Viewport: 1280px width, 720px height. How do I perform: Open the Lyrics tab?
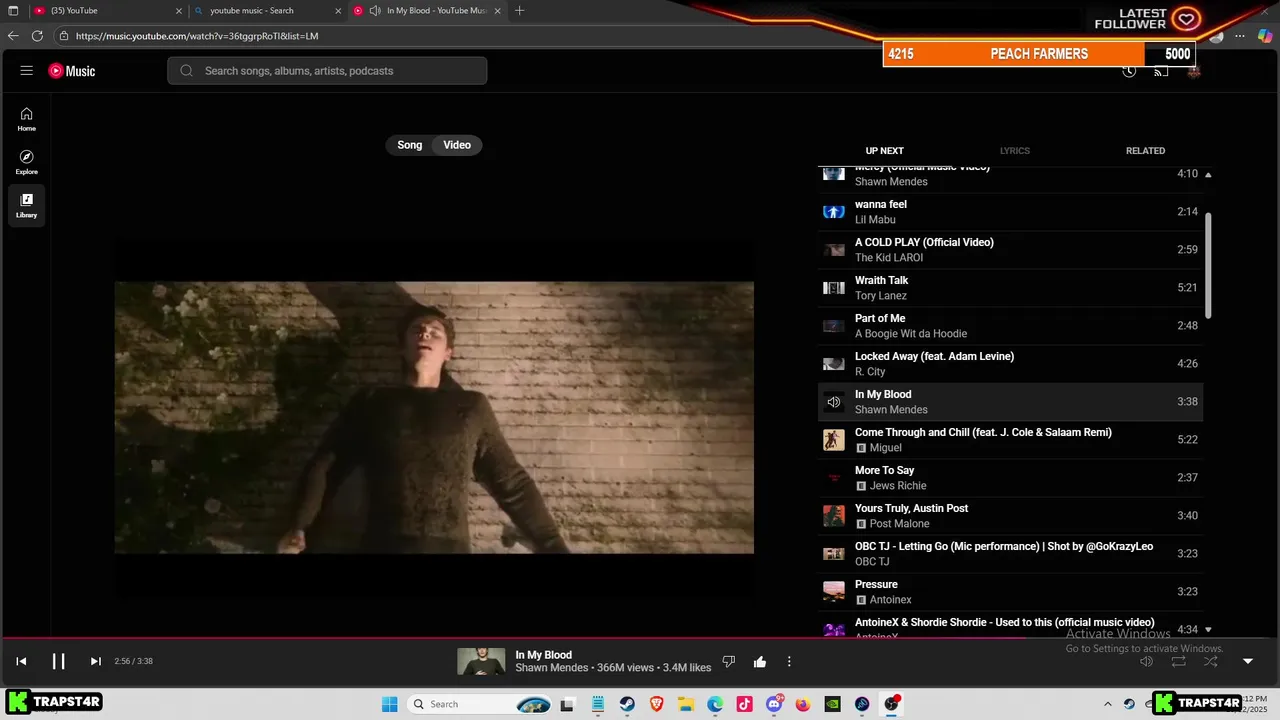pos(1014,151)
